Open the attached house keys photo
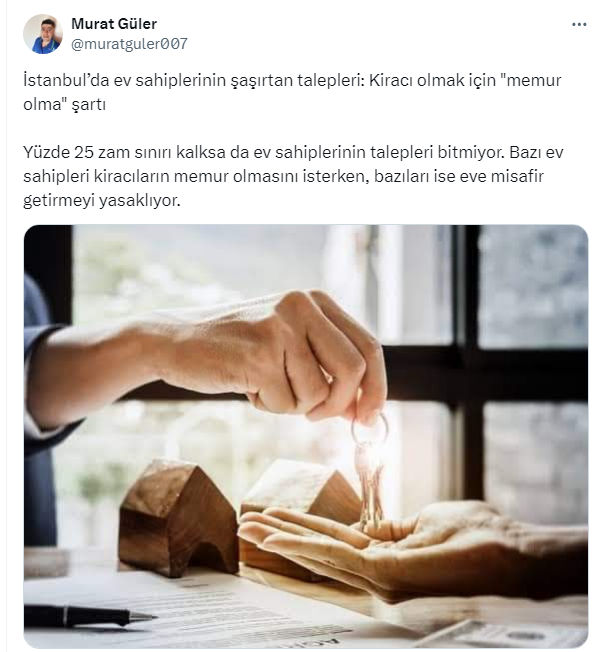The image size is (600, 652). point(306,436)
